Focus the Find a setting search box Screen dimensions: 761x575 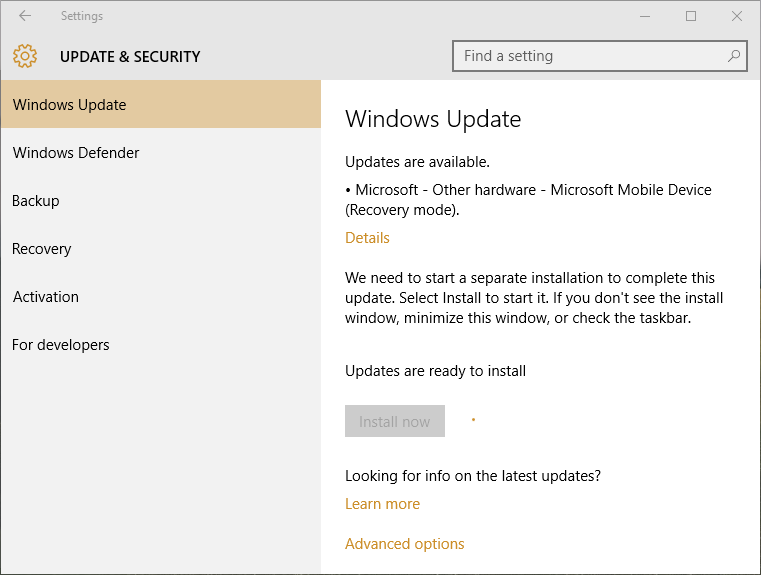(x=599, y=56)
